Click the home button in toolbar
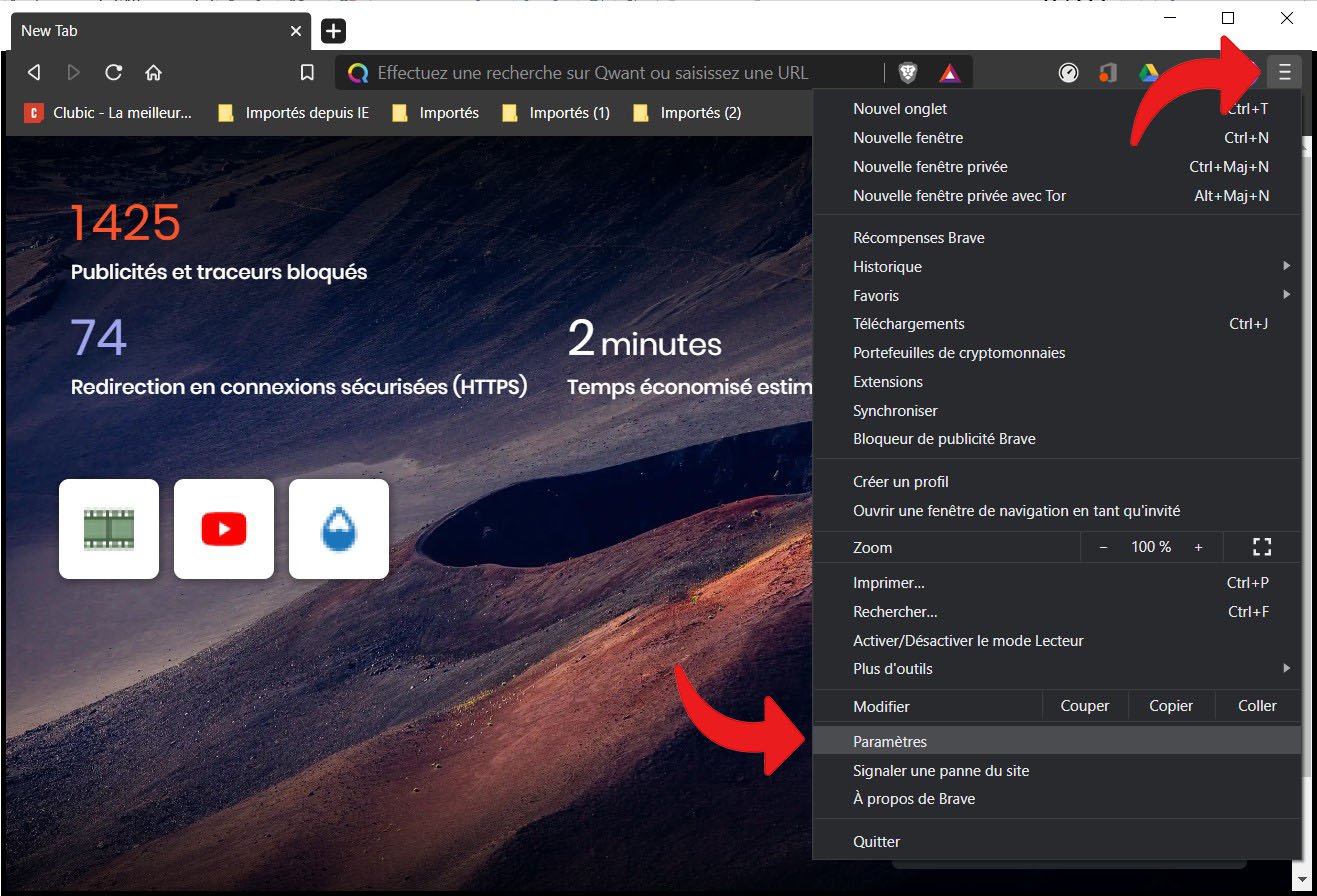This screenshot has width=1317, height=896. (153, 72)
